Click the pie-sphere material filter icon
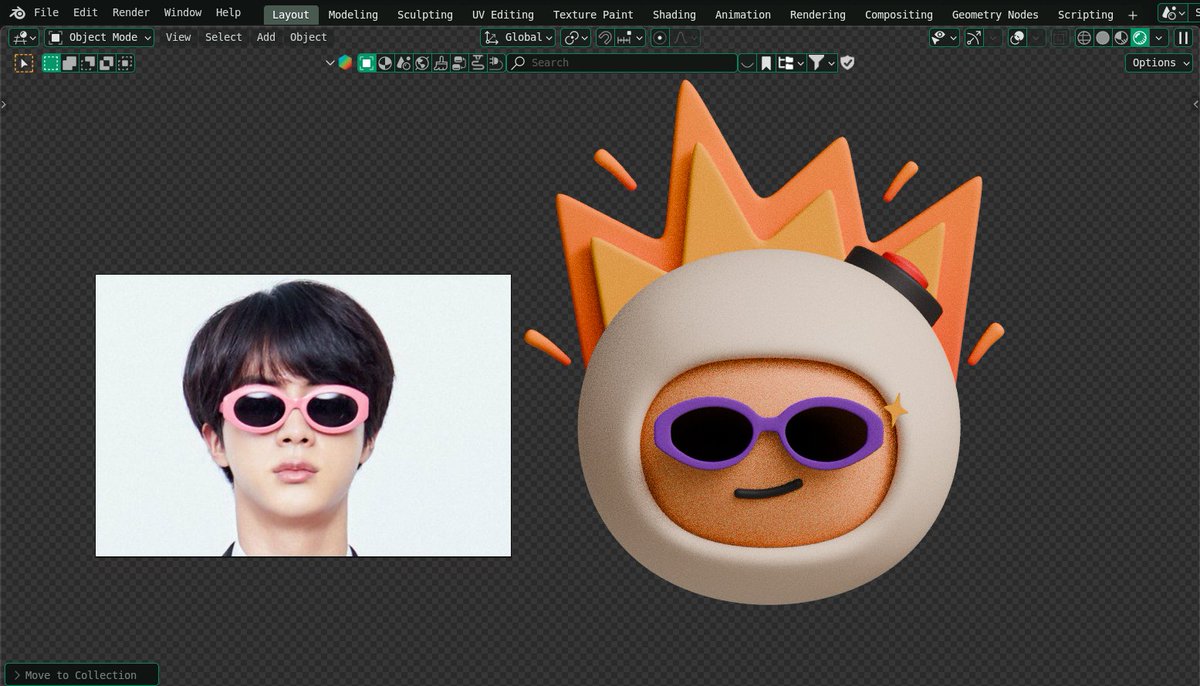1200x686 pixels. (x=385, y=62)
